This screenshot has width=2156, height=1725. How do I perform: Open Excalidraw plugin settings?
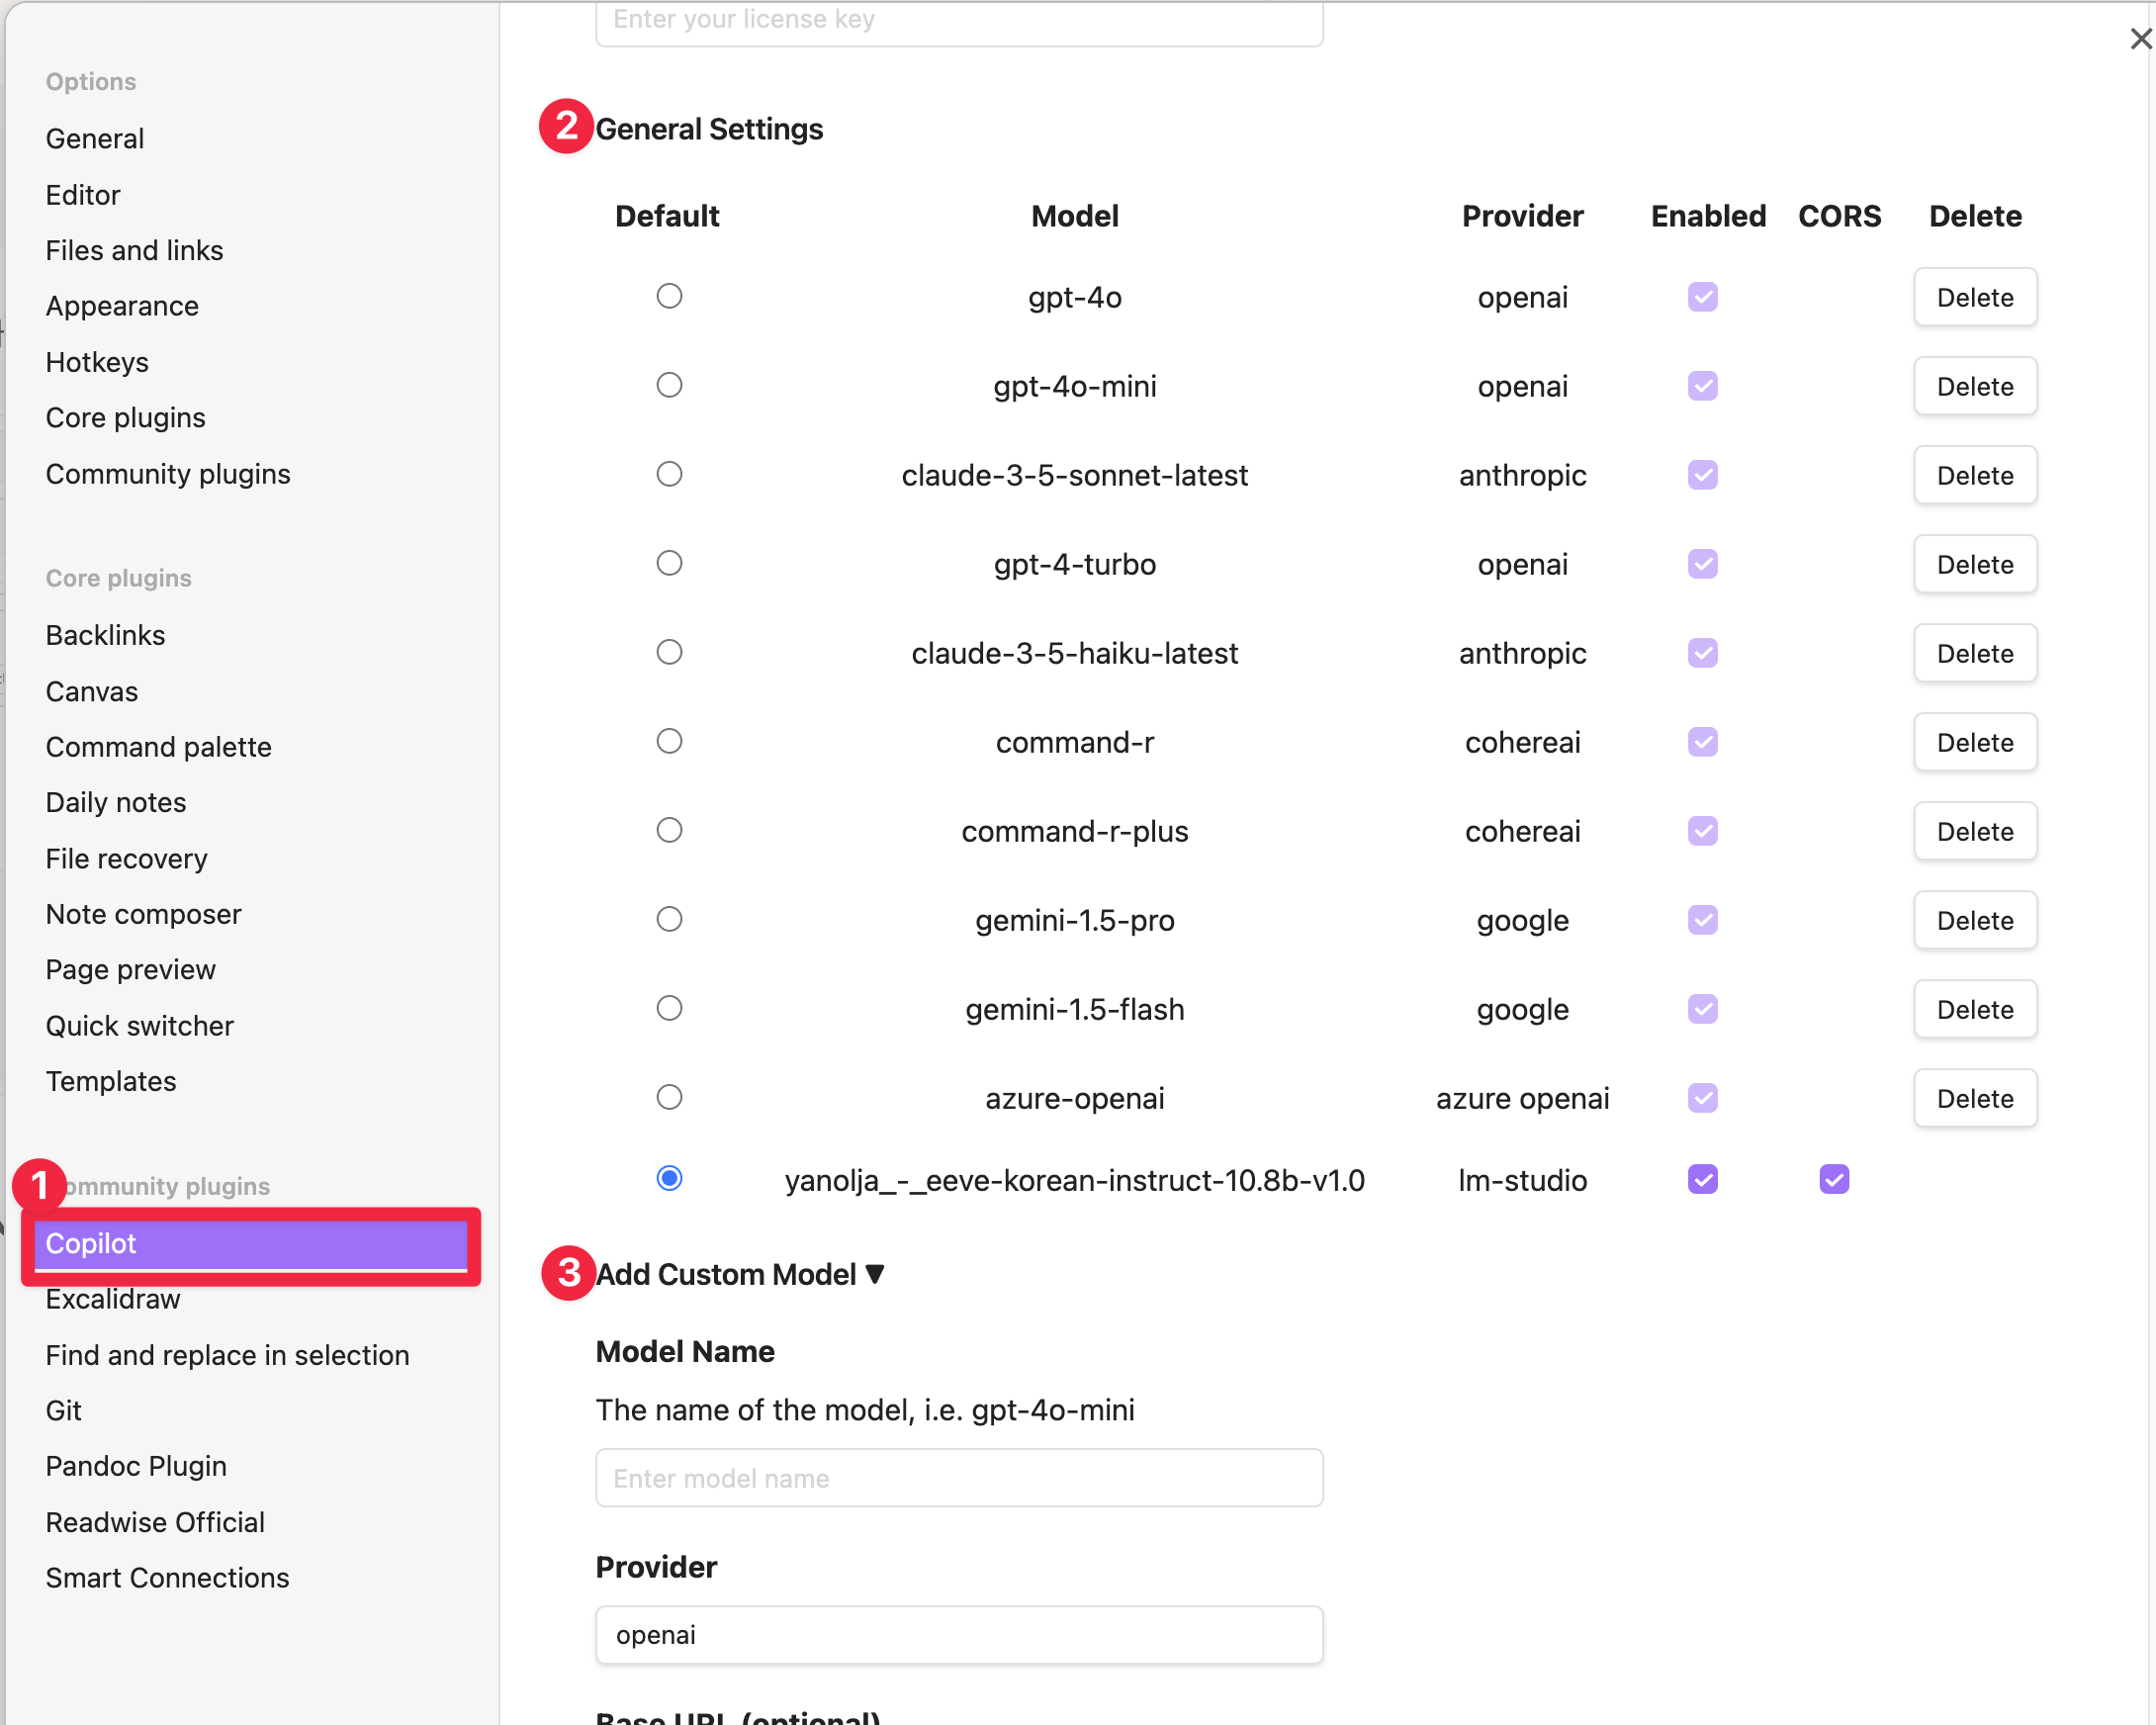pyautogui.click(x=113, y=1299)
